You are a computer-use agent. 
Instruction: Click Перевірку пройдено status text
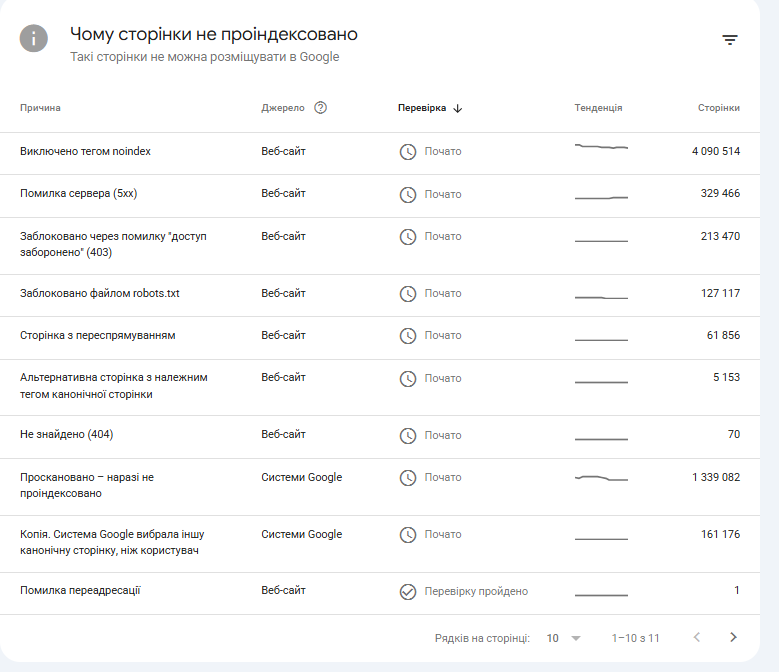pyautogui.click(x=476, y=591)
